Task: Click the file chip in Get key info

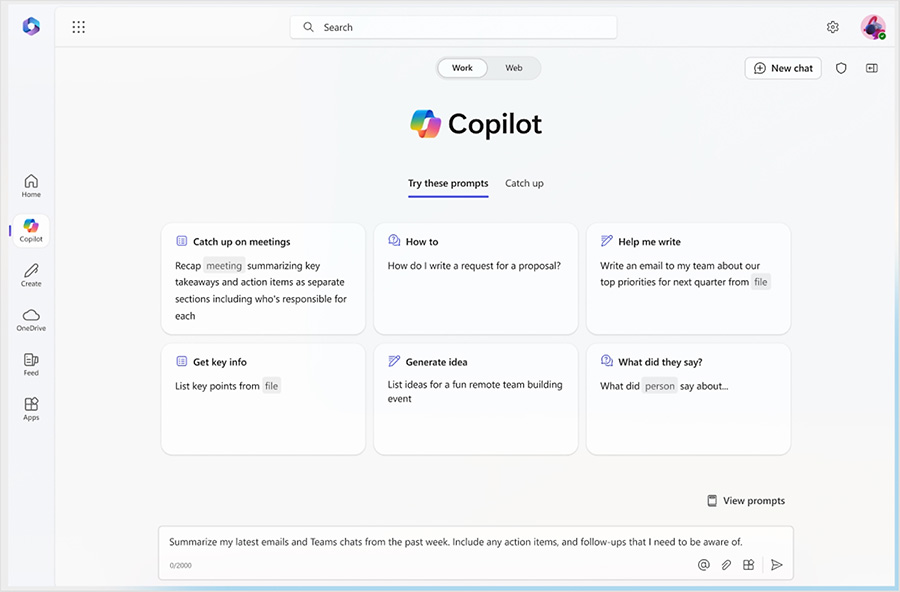Action: point(271,386)
